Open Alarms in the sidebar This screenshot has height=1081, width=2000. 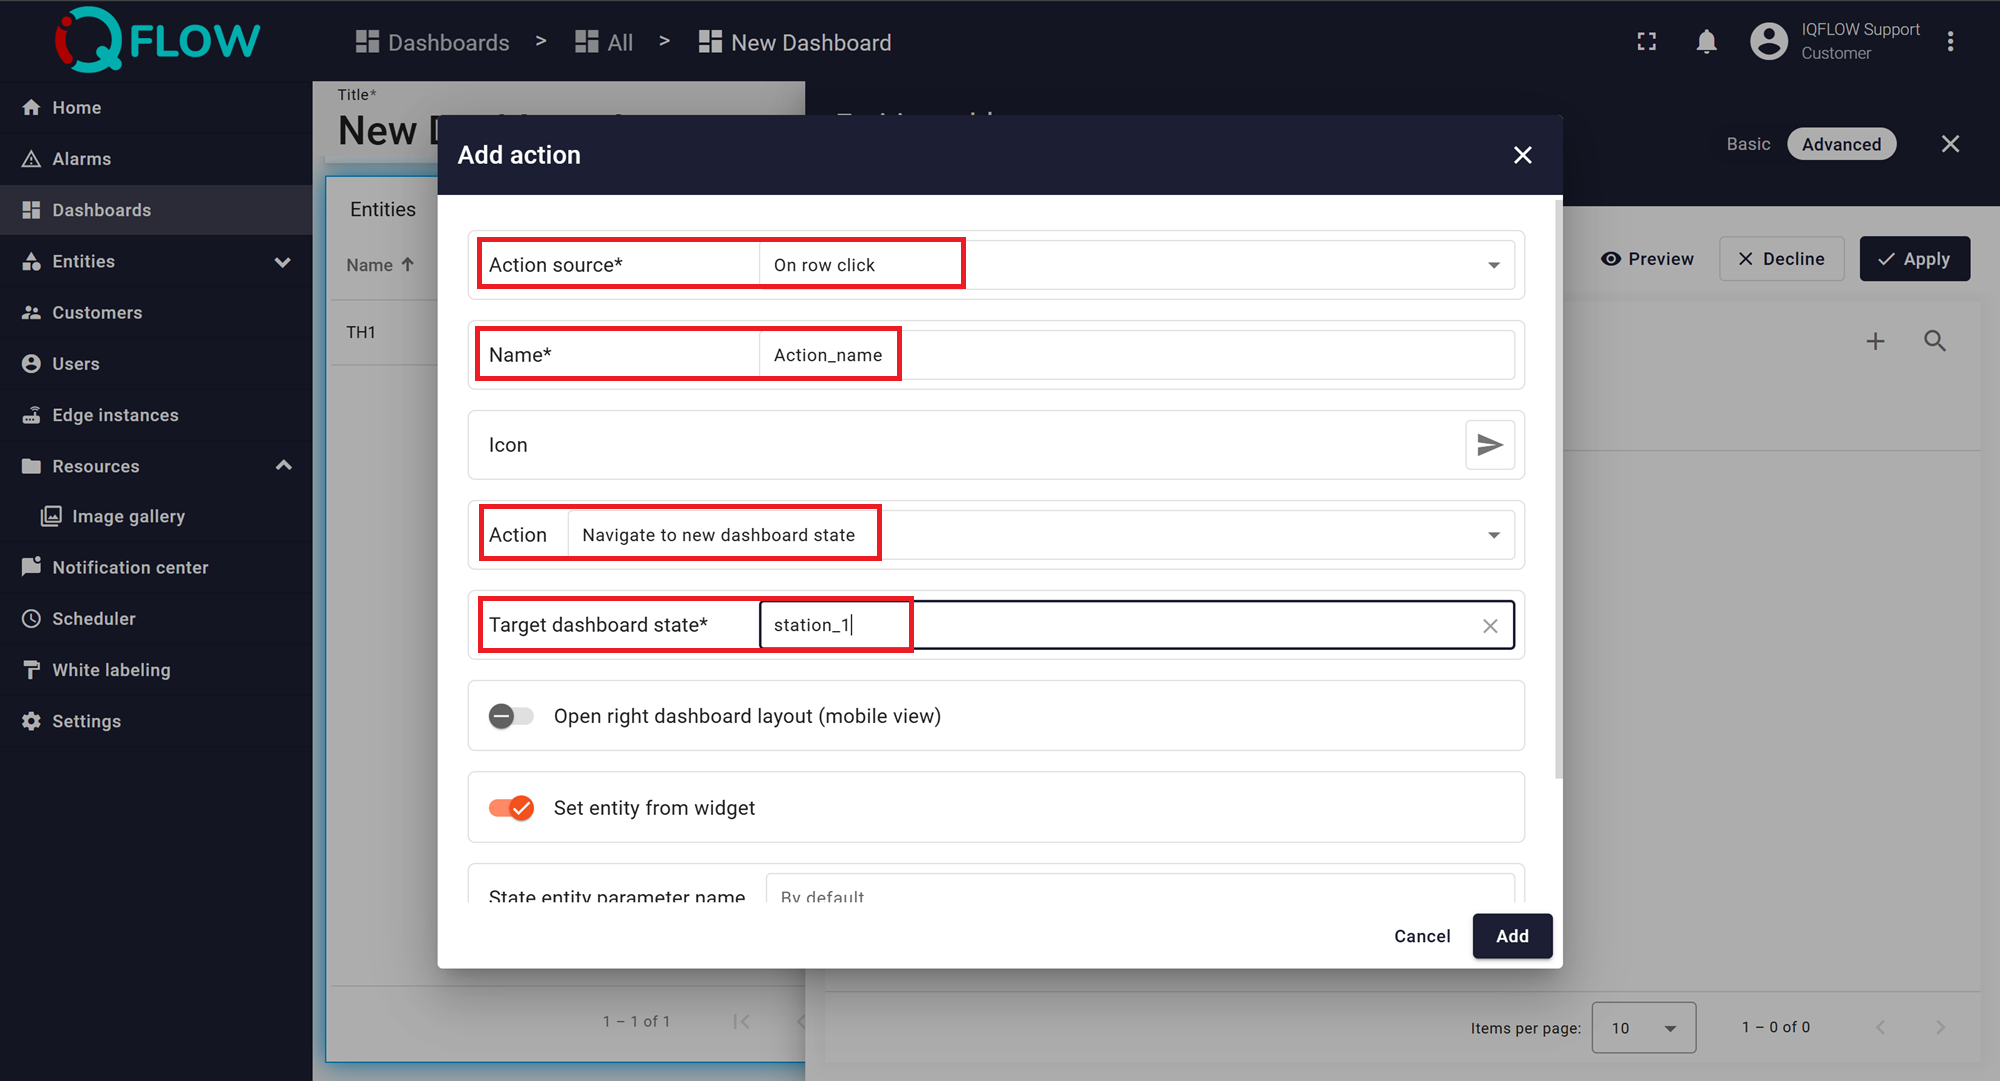pyautogui.click(x=81, y=159)
